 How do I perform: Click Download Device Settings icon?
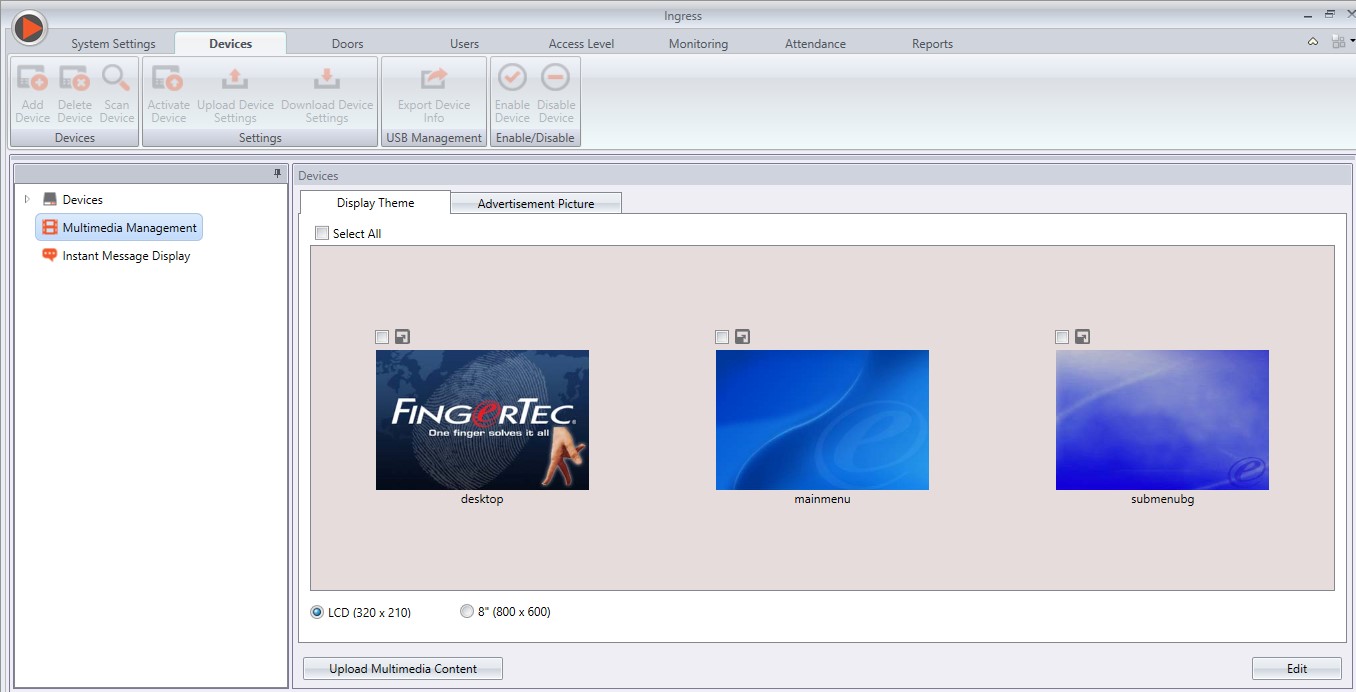point(327,78)
